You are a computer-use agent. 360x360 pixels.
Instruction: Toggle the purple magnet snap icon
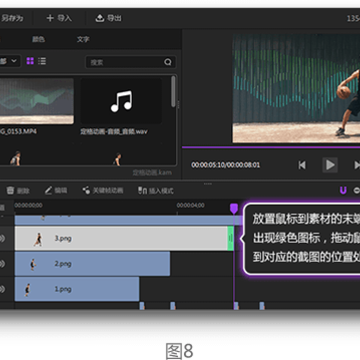click(343, 190)
